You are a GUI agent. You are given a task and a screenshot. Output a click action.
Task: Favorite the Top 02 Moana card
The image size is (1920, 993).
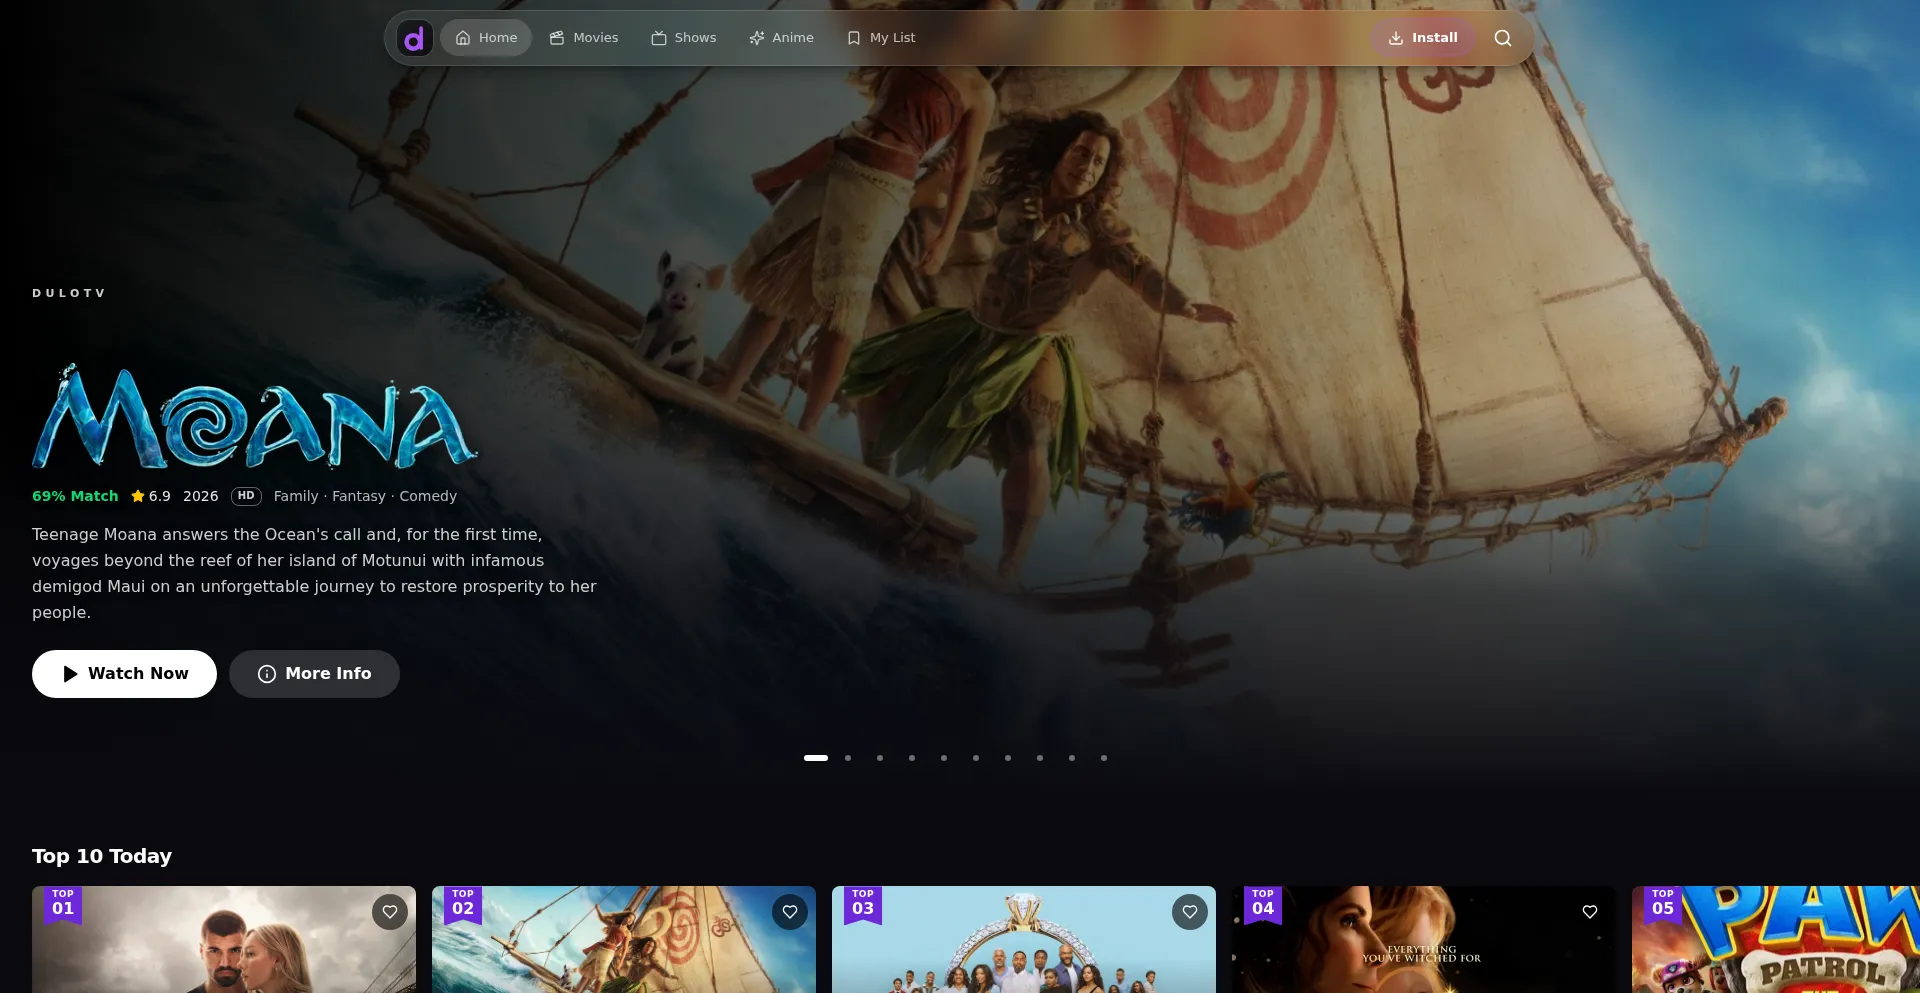click(790, 912)
